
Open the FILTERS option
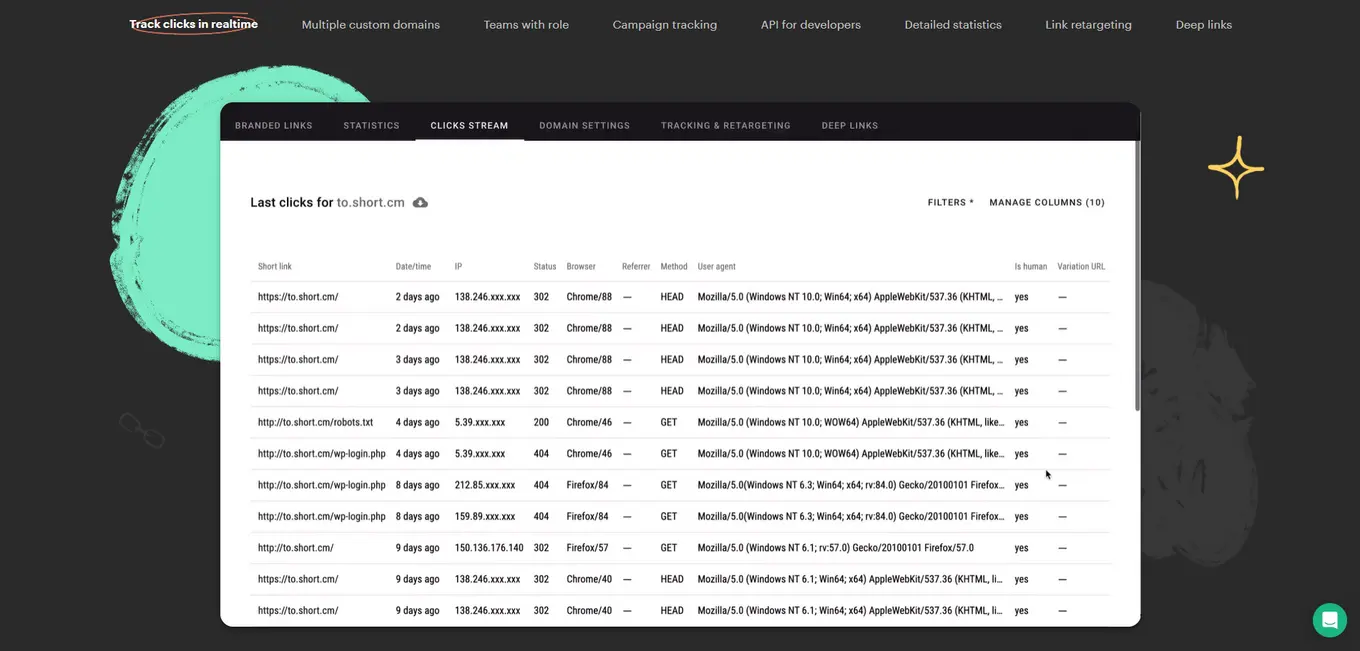click(x=950, y=203)
